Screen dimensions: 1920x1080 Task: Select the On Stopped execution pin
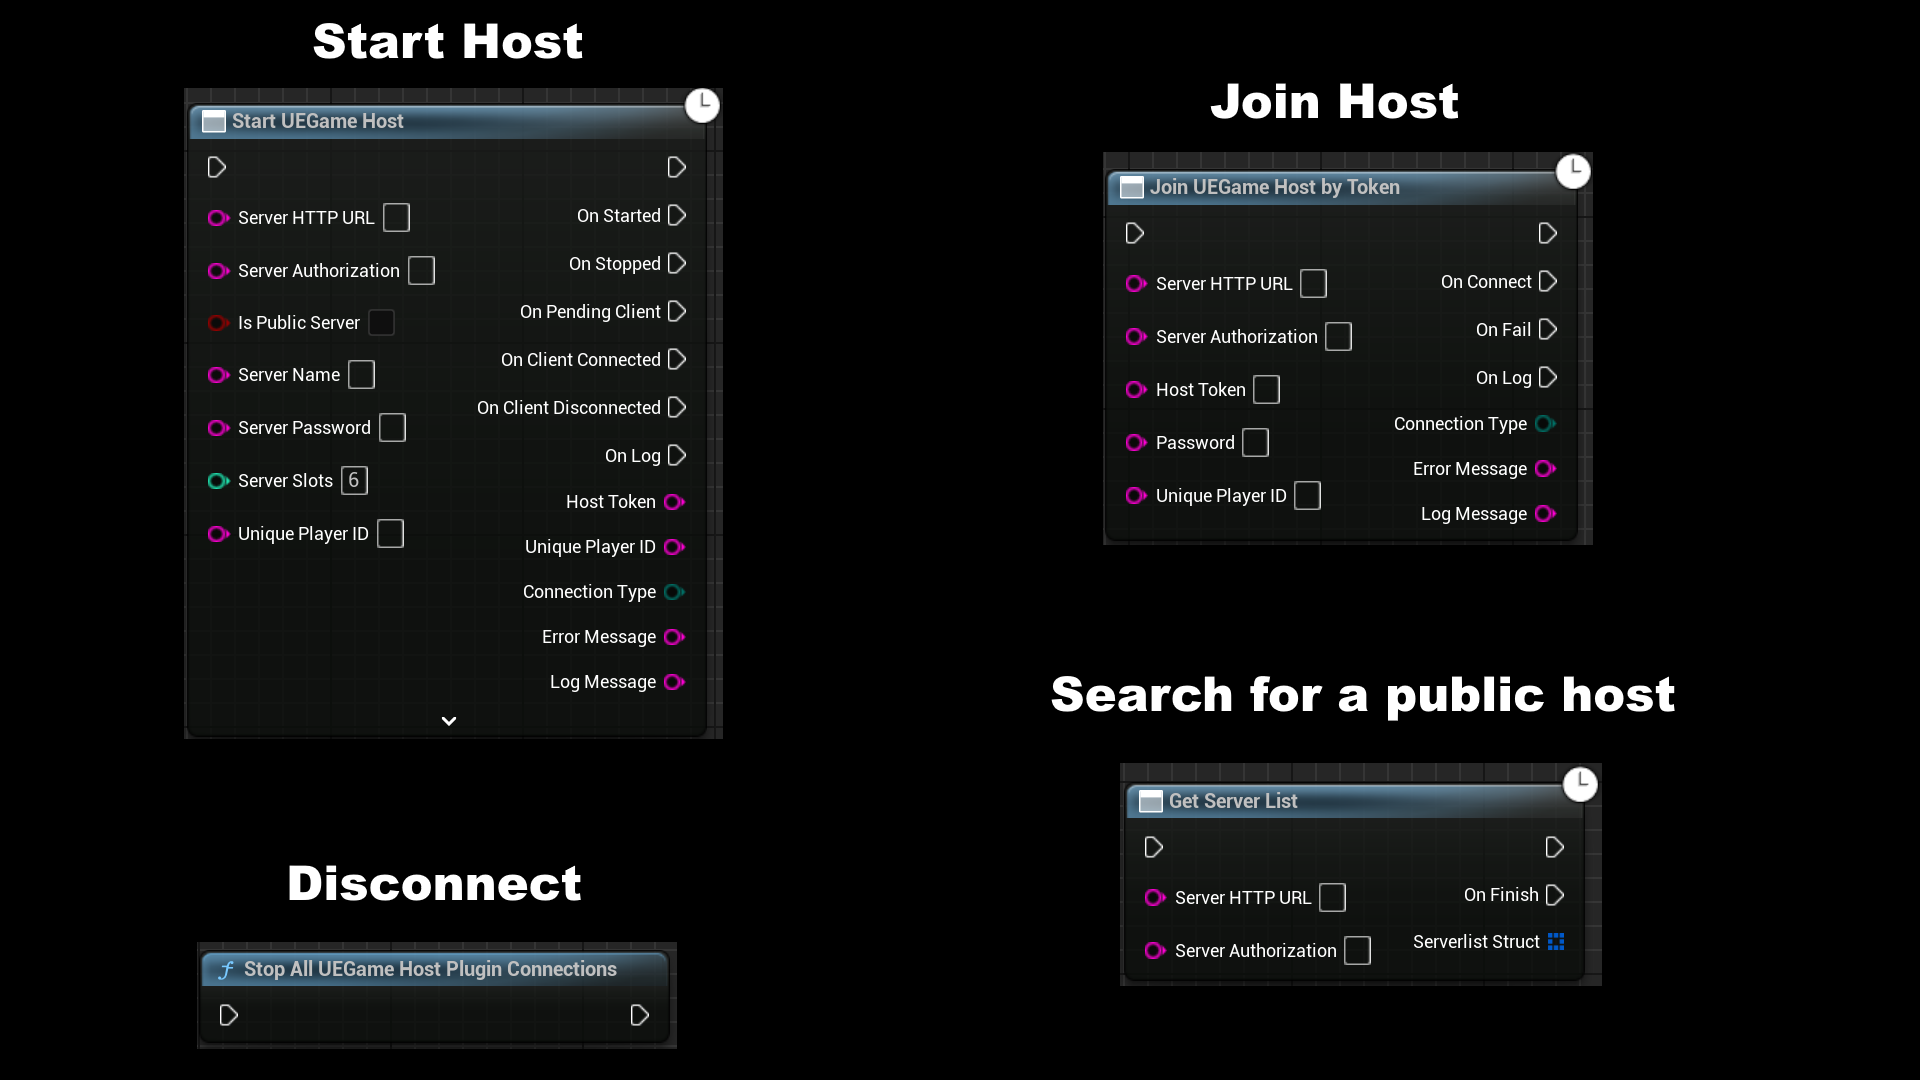675,263
